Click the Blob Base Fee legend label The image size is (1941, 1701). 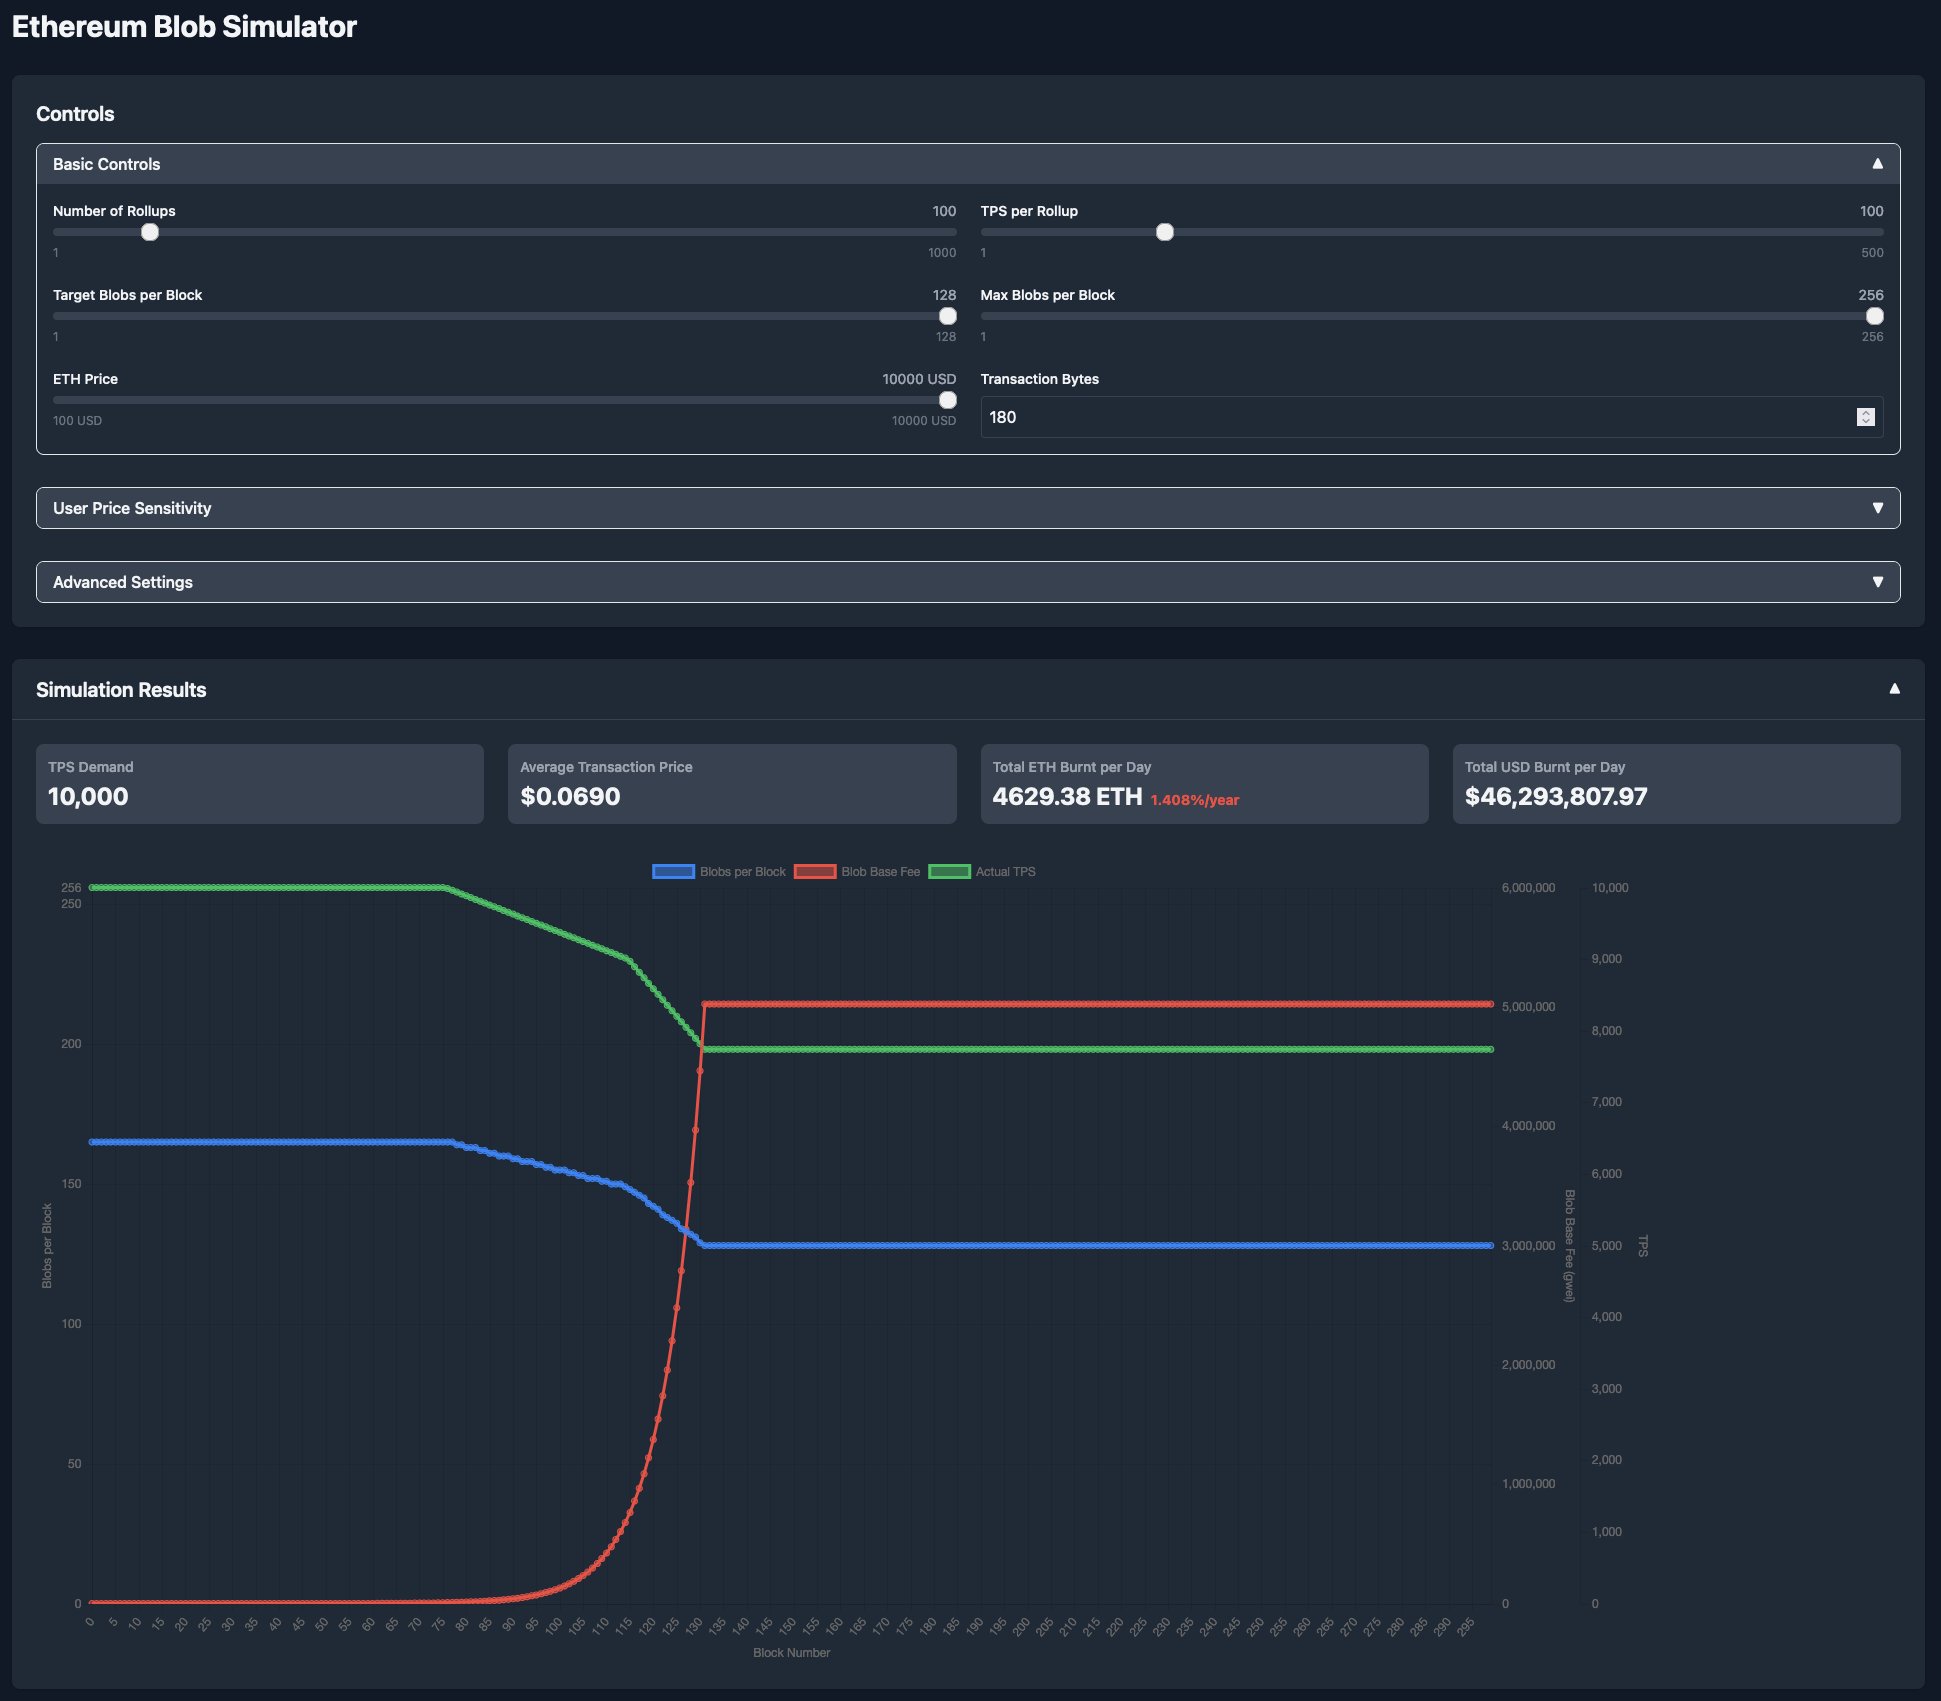click(880, 872)
